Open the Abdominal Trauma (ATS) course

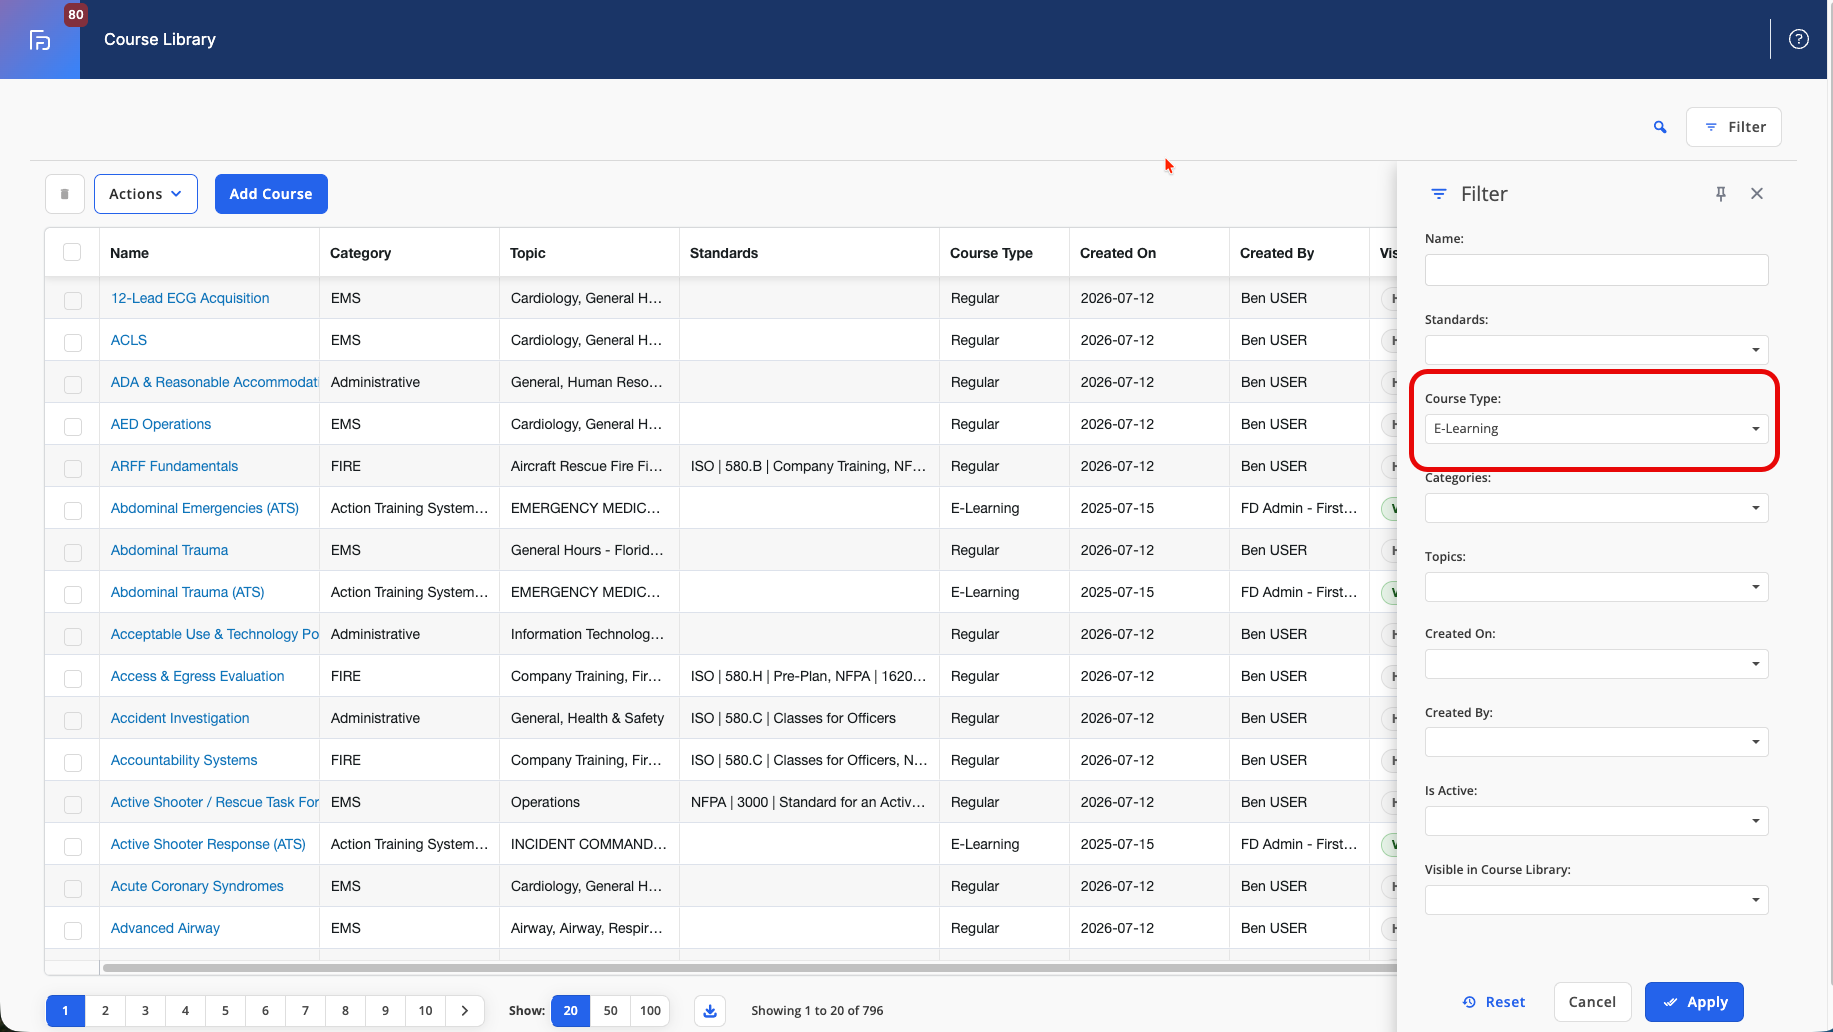(188, 592)
